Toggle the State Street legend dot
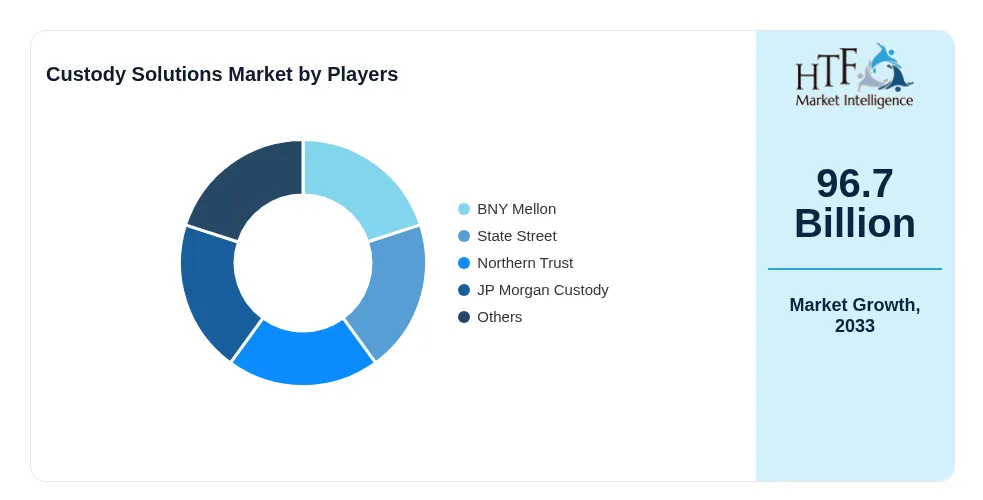This screenshot has width=983, height=500. pos(464,236)
